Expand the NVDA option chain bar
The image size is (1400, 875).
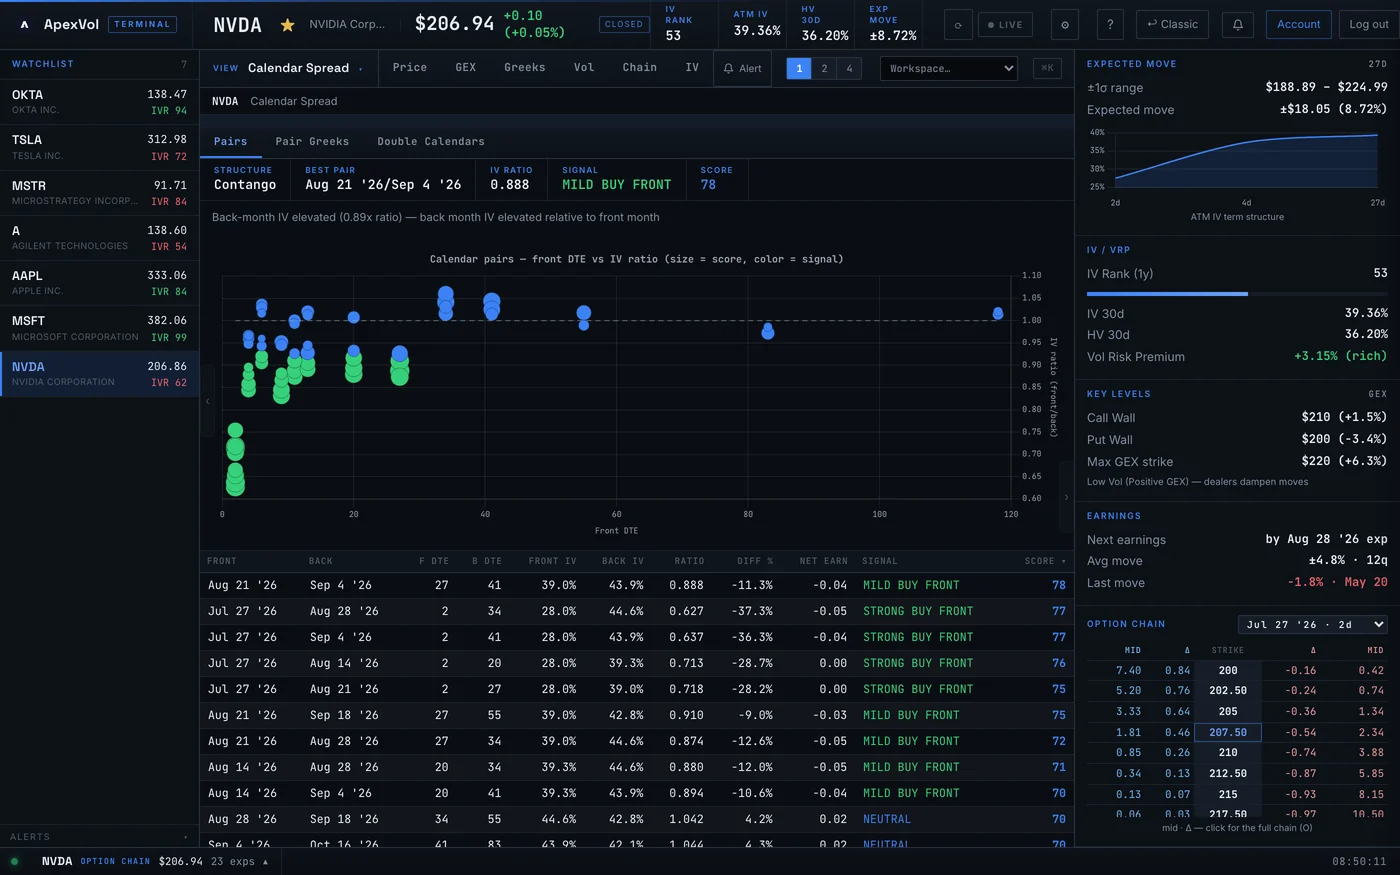155,861
